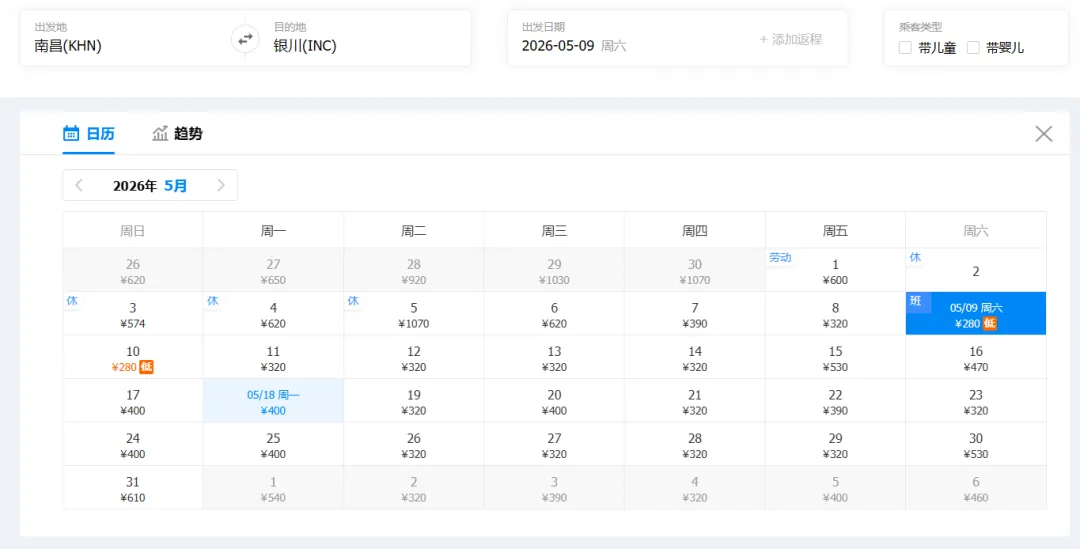Click the 周六 column header
Viewport: 1080px width, 549px height.
click(975, 231)
